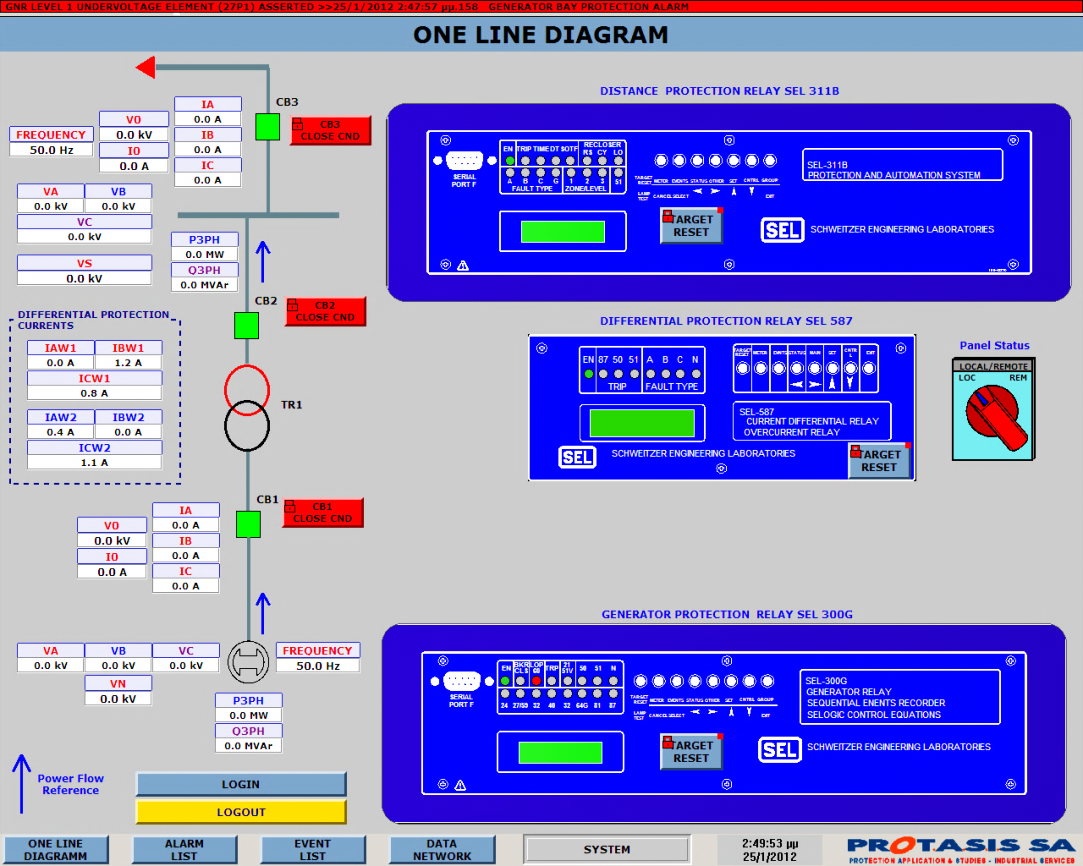The height and width of the screenshot is (866, 1083).
Task: Click the CB2 green circuit breaker symbol
Action: (x=246, y=325)
